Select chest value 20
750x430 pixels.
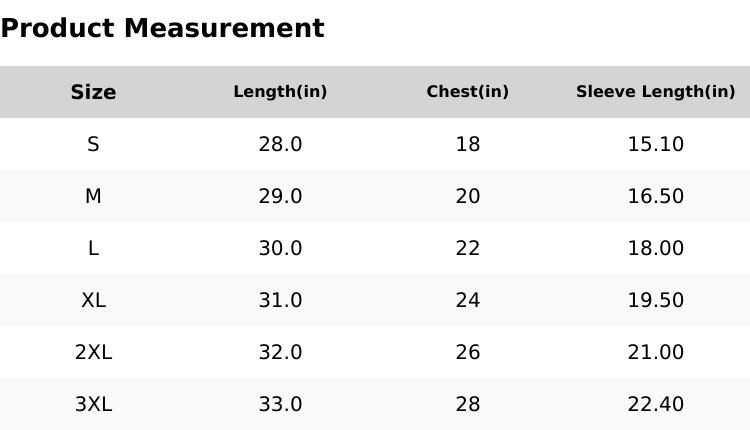[467, 196]
